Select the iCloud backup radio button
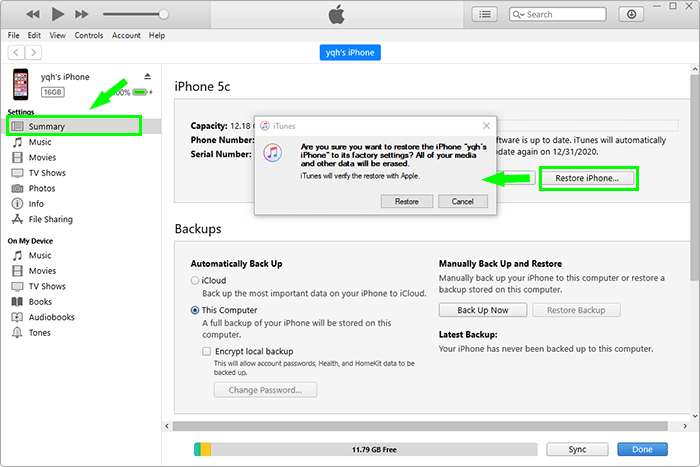The image size is (700, 467). pyautogui.click(x=195, y=280)
